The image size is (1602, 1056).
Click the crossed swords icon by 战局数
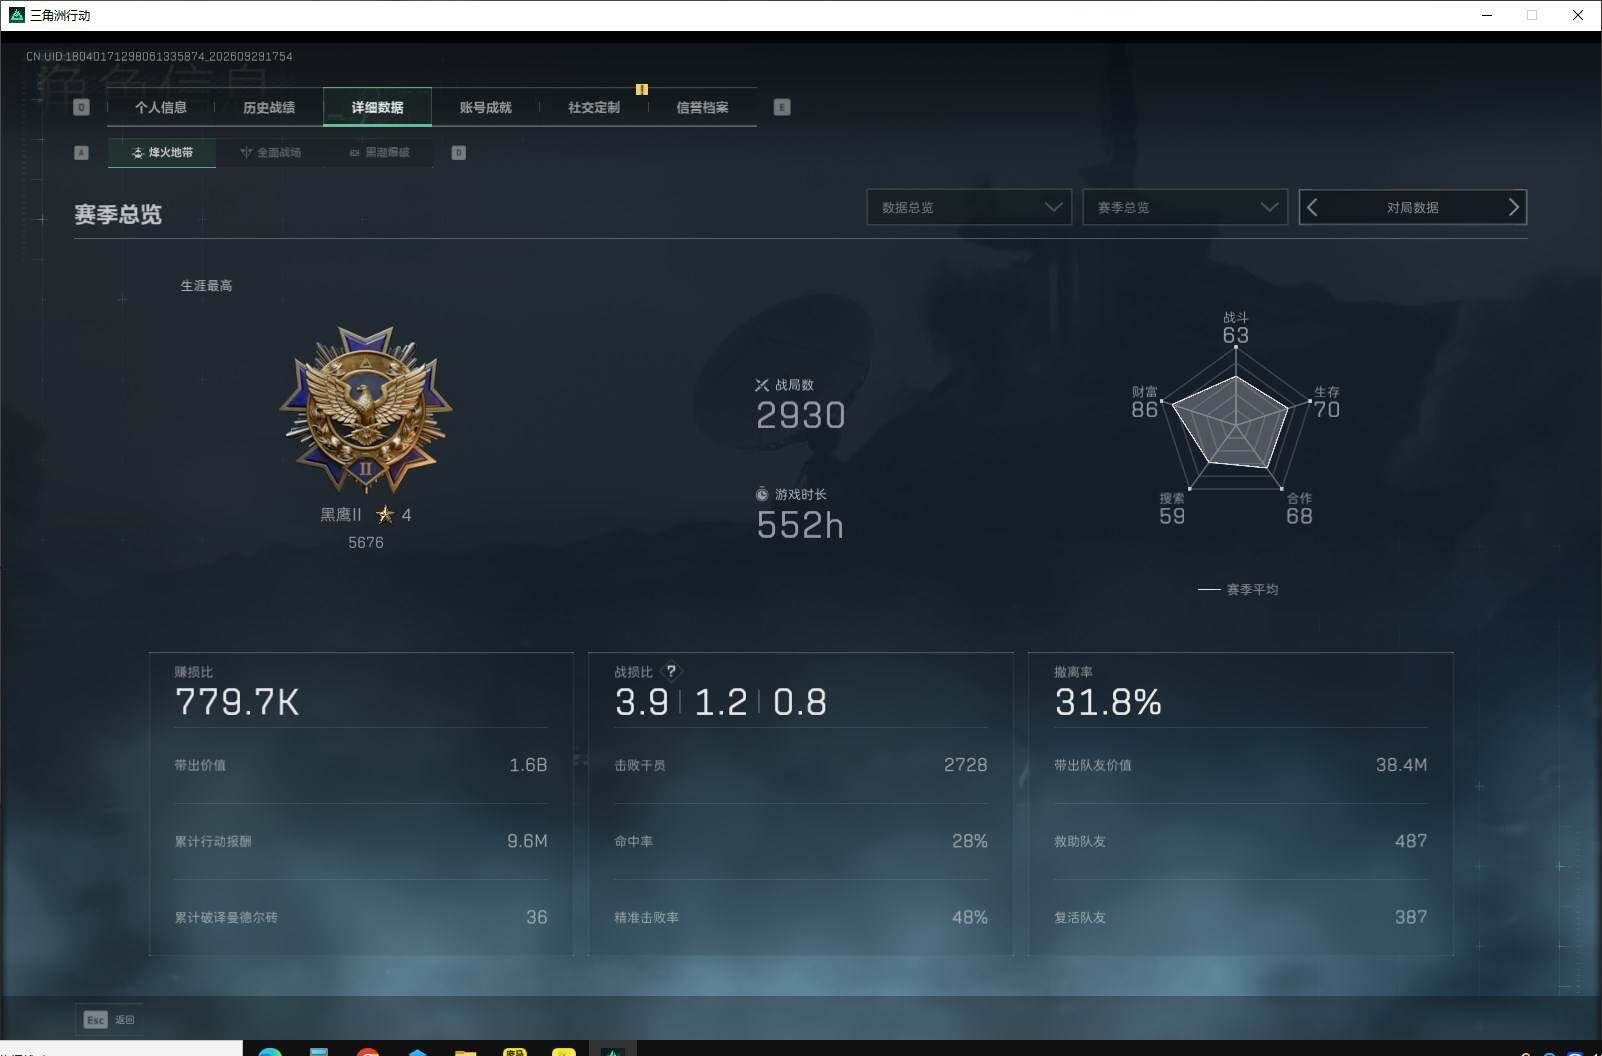[762, 385]
